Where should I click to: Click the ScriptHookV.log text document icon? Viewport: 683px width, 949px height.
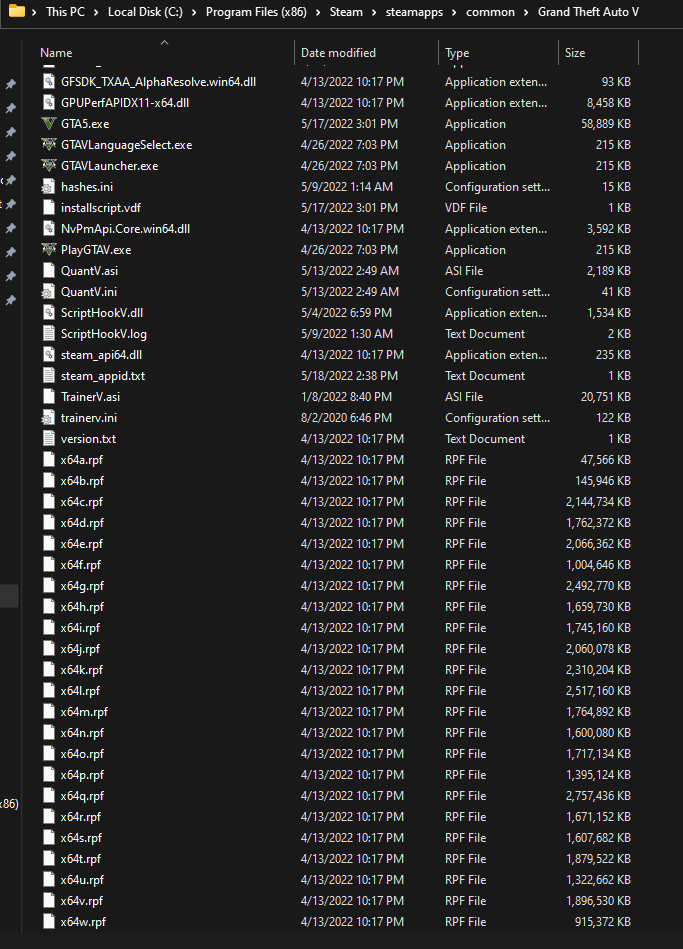point(49,333)
